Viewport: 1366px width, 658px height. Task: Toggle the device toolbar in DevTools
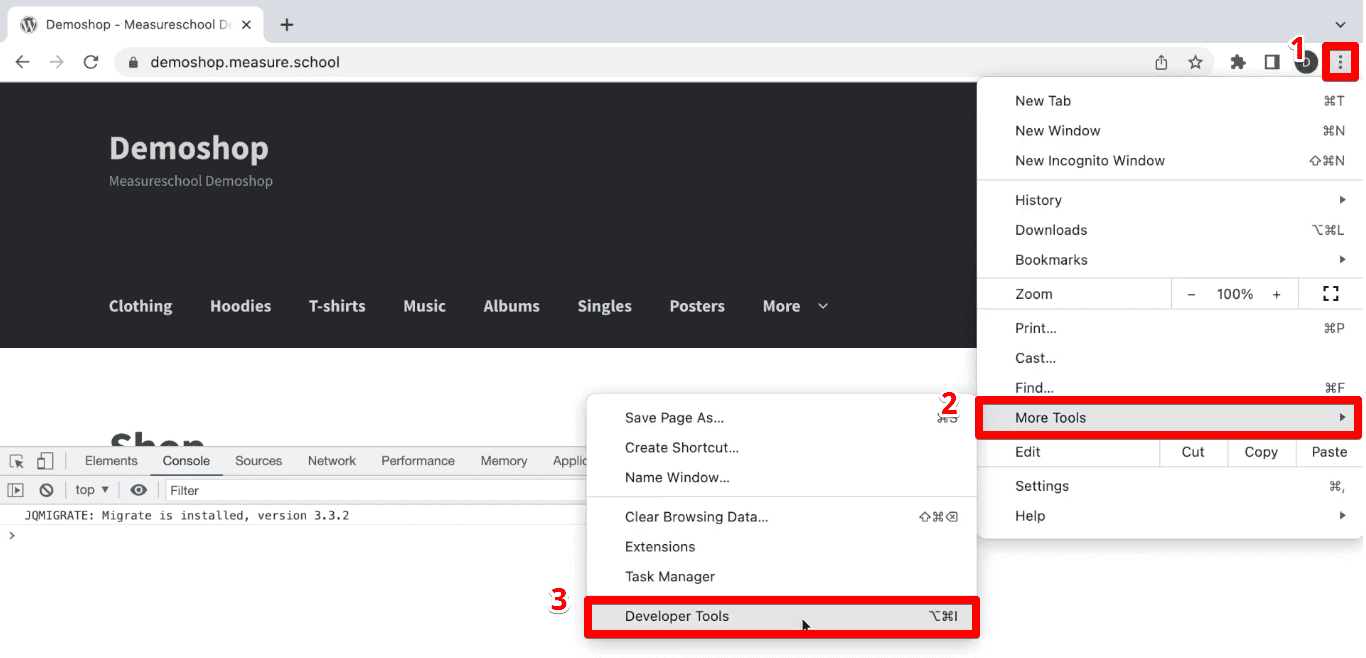[x=42, y=460]
